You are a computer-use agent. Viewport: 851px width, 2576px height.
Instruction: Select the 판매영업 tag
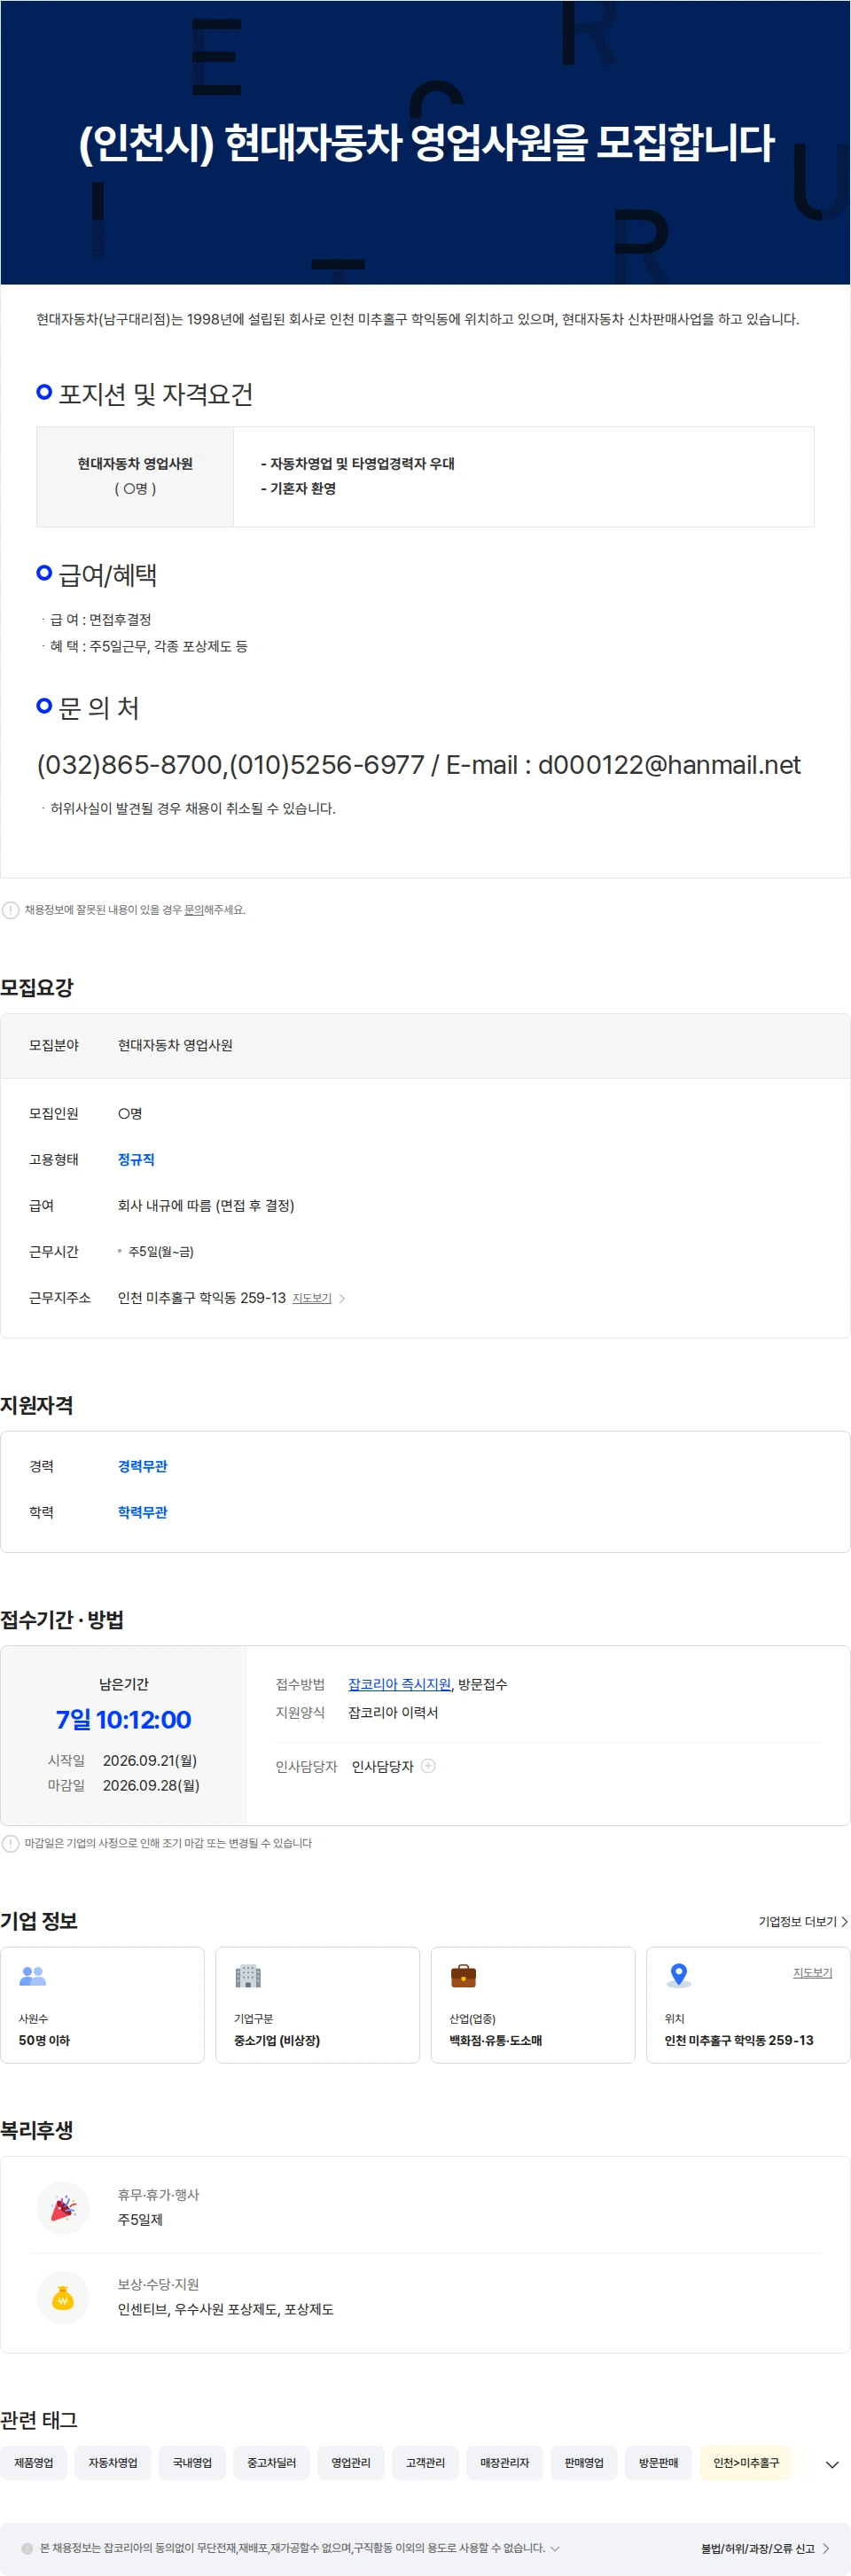584,2463
